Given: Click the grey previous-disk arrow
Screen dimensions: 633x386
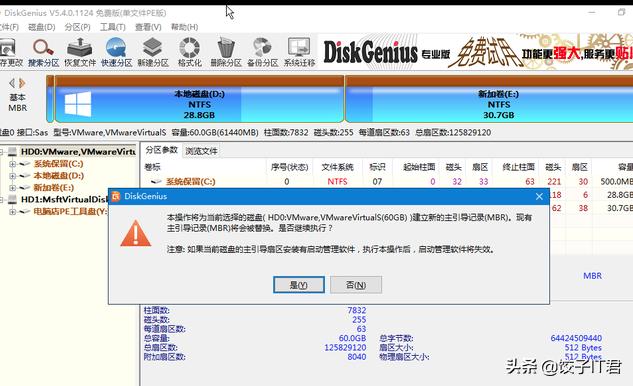Looking at the screenshot, I should coord(12,83).
